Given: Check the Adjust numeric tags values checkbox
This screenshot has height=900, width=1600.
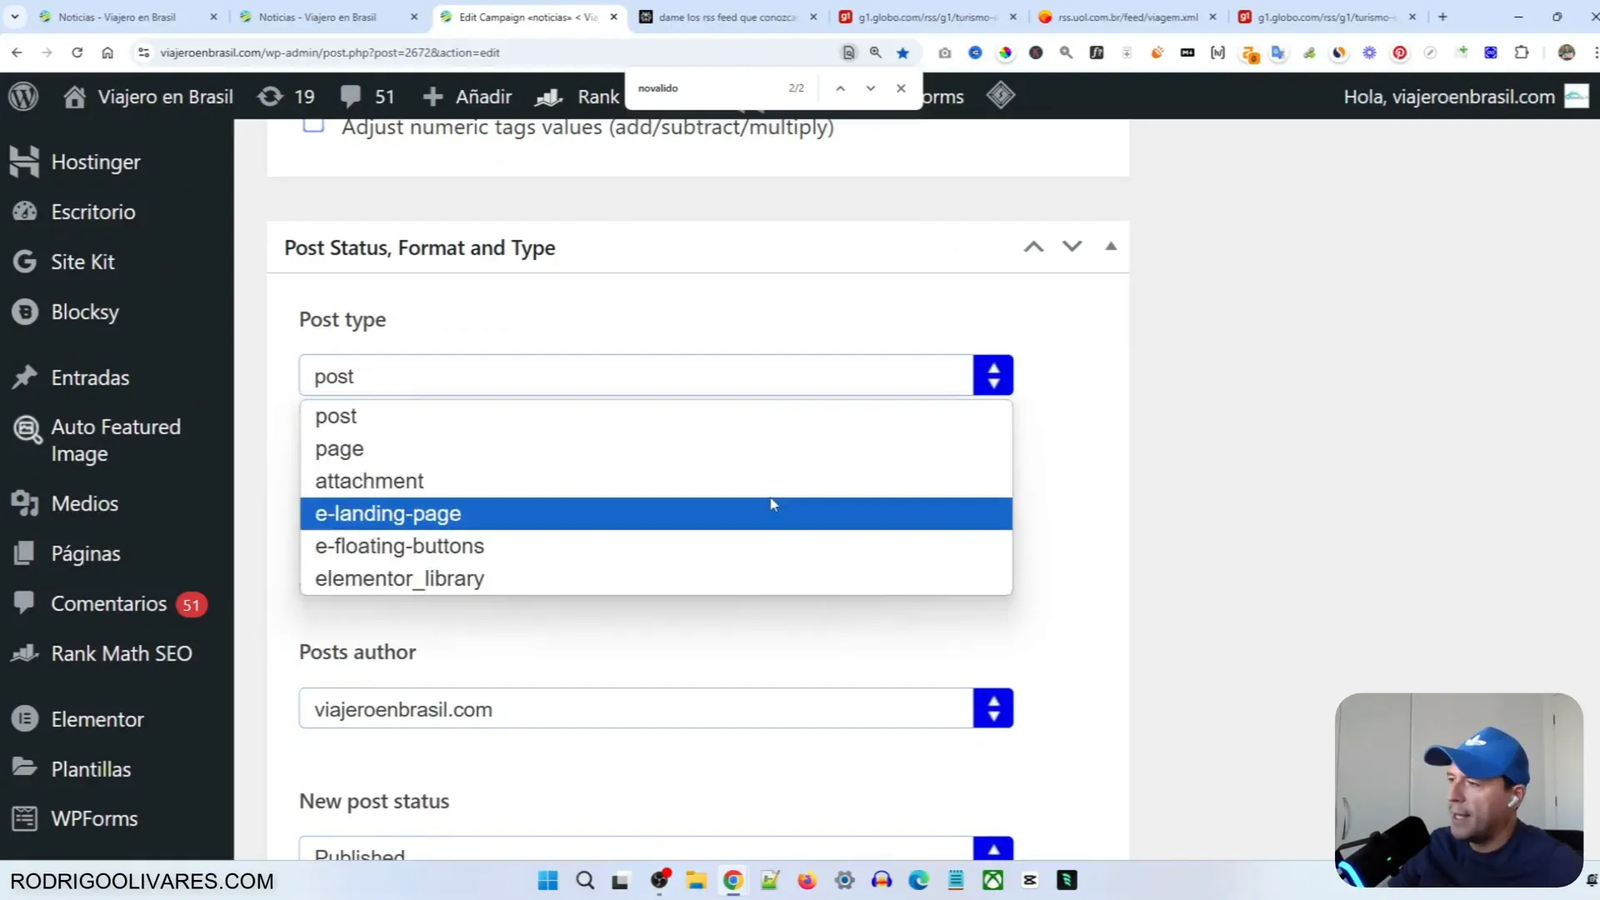Looking at the screenshot, I should [313, 123].
